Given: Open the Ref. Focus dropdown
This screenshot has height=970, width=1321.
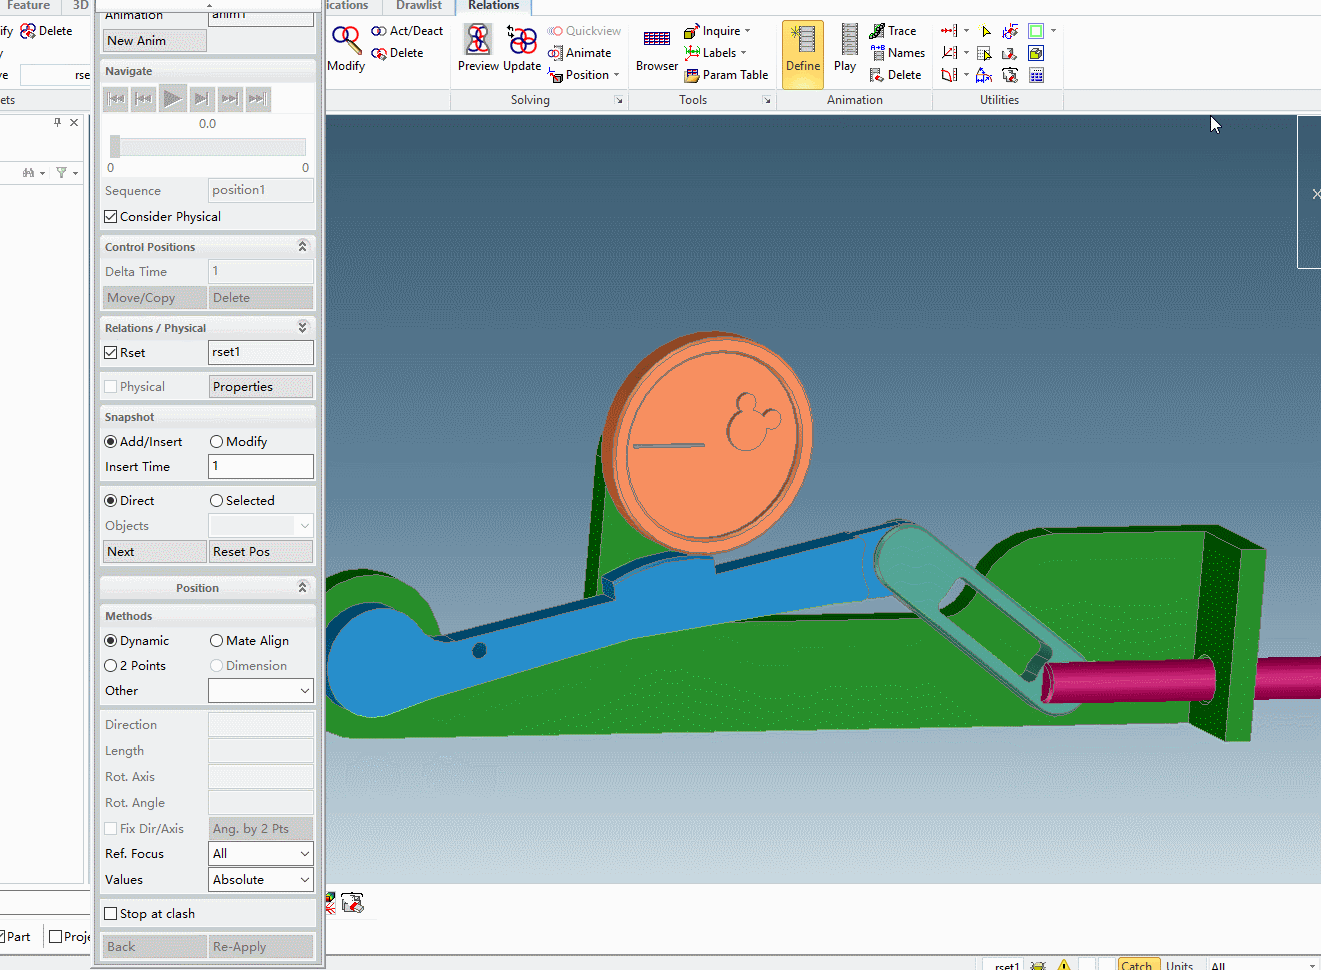Looking at the screenshot, I should 261,853.
